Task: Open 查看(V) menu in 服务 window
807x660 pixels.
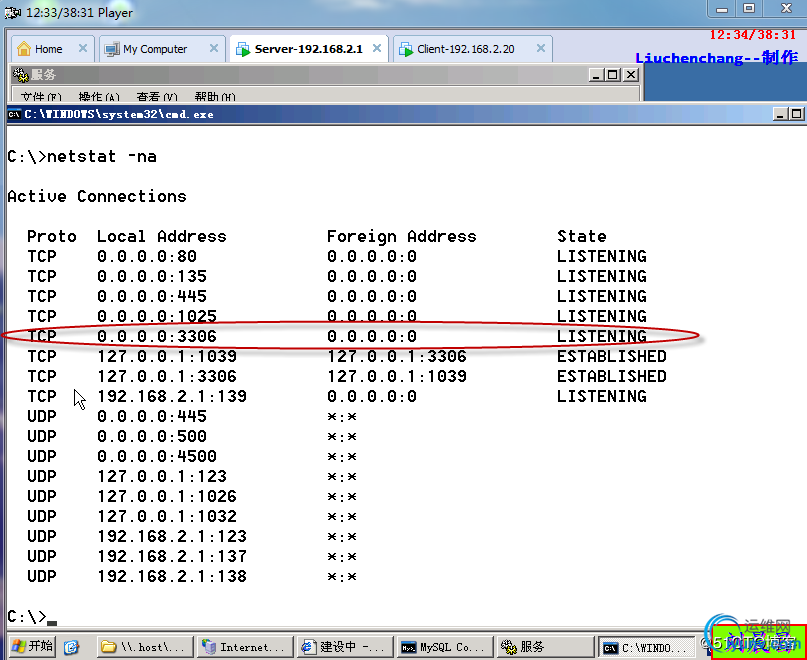Action: (x=157, y=97)
